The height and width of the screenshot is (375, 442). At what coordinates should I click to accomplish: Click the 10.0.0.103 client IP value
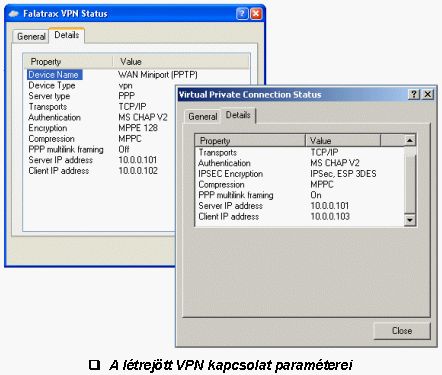[330, 216]
